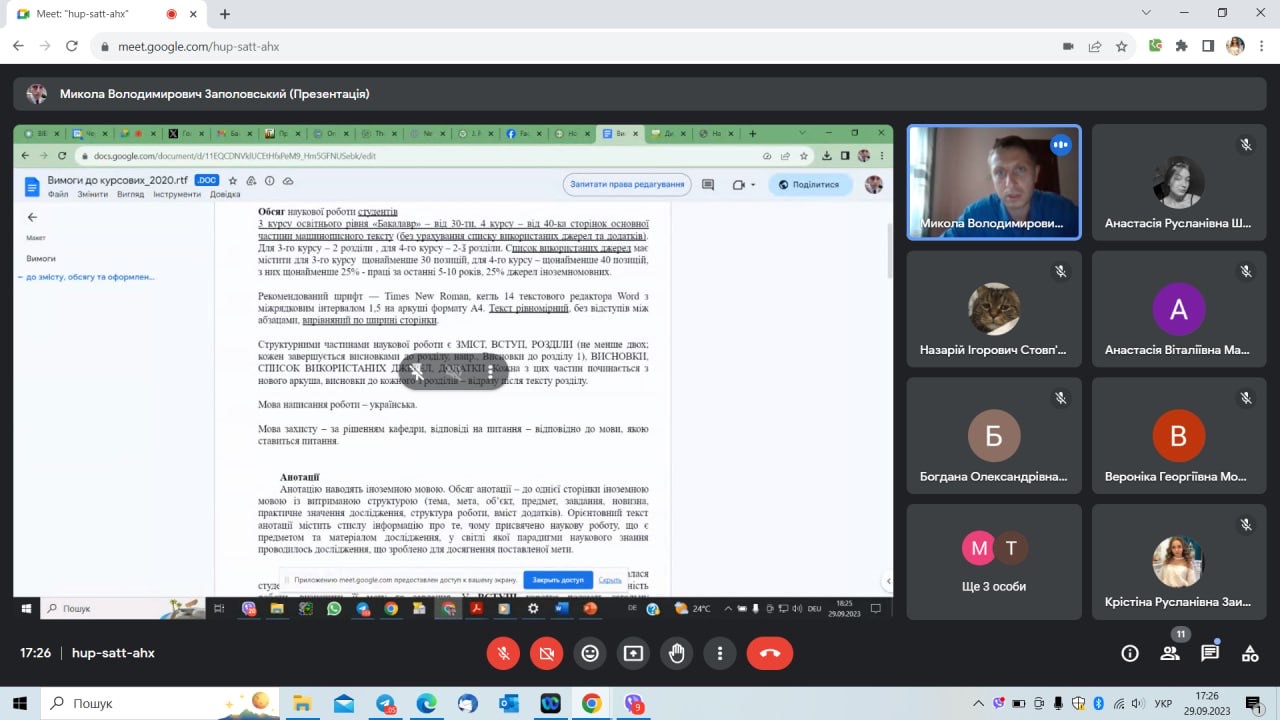
Task: Select Анастасія Русланівна's participant tile
Action: pyautogui.click(x=1178, y=182)
